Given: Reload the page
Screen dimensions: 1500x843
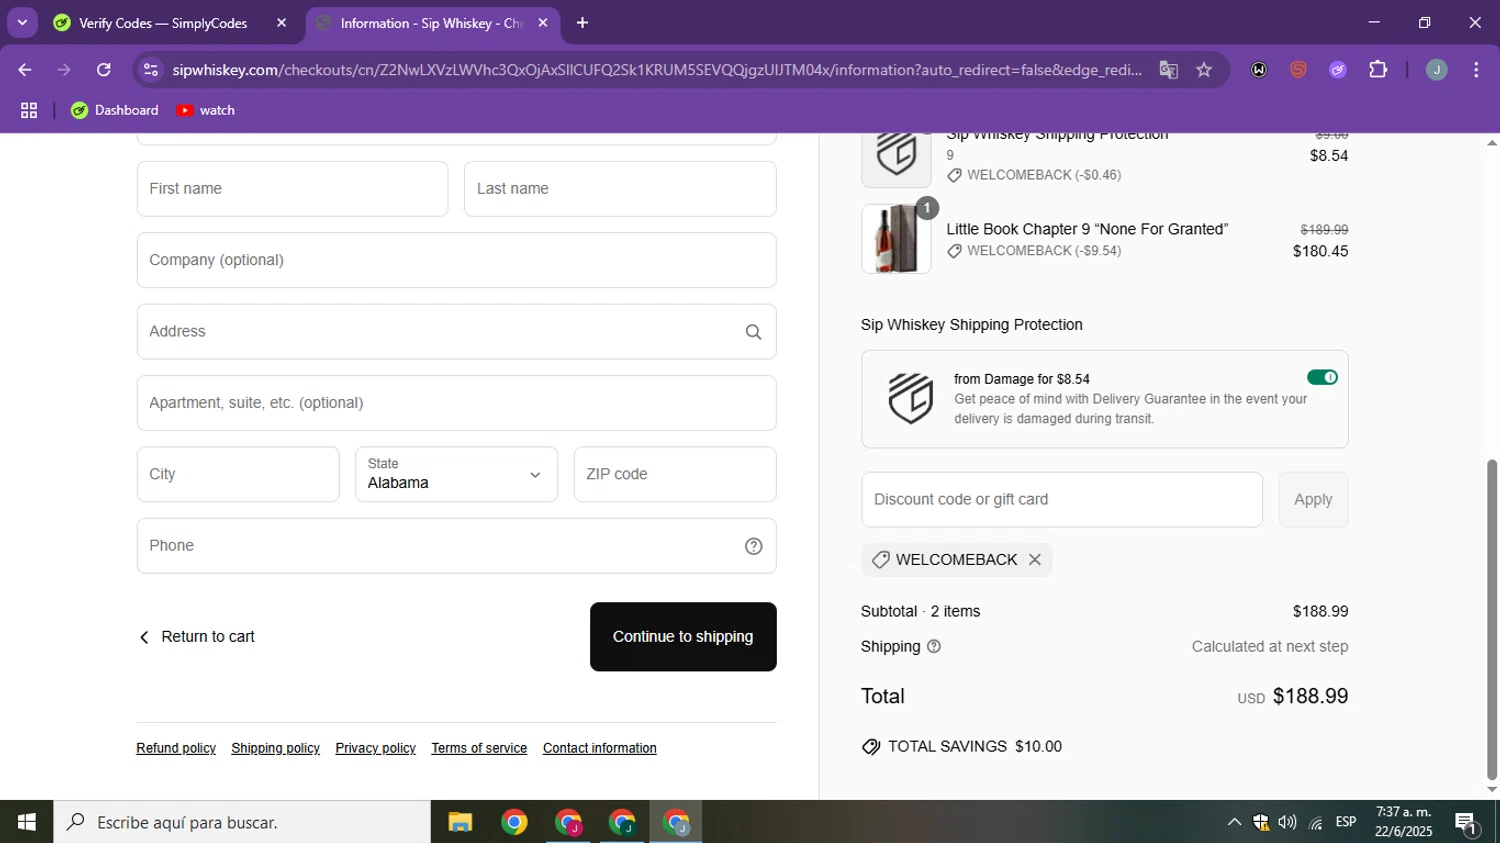Looking at the screenshot, I should (104, 70).
